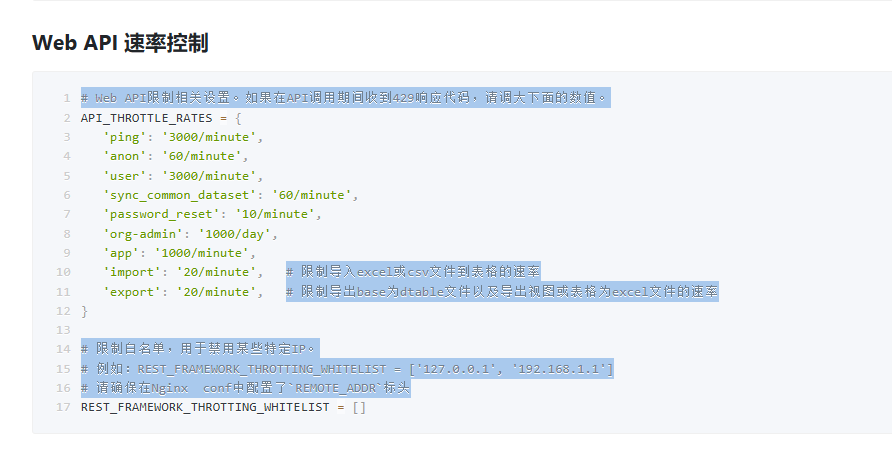Image resolution: width=892 pixels, height=457 pixels.
Task: Click the Nginx REMOTE_ADDR comment line
Action: 246,388
